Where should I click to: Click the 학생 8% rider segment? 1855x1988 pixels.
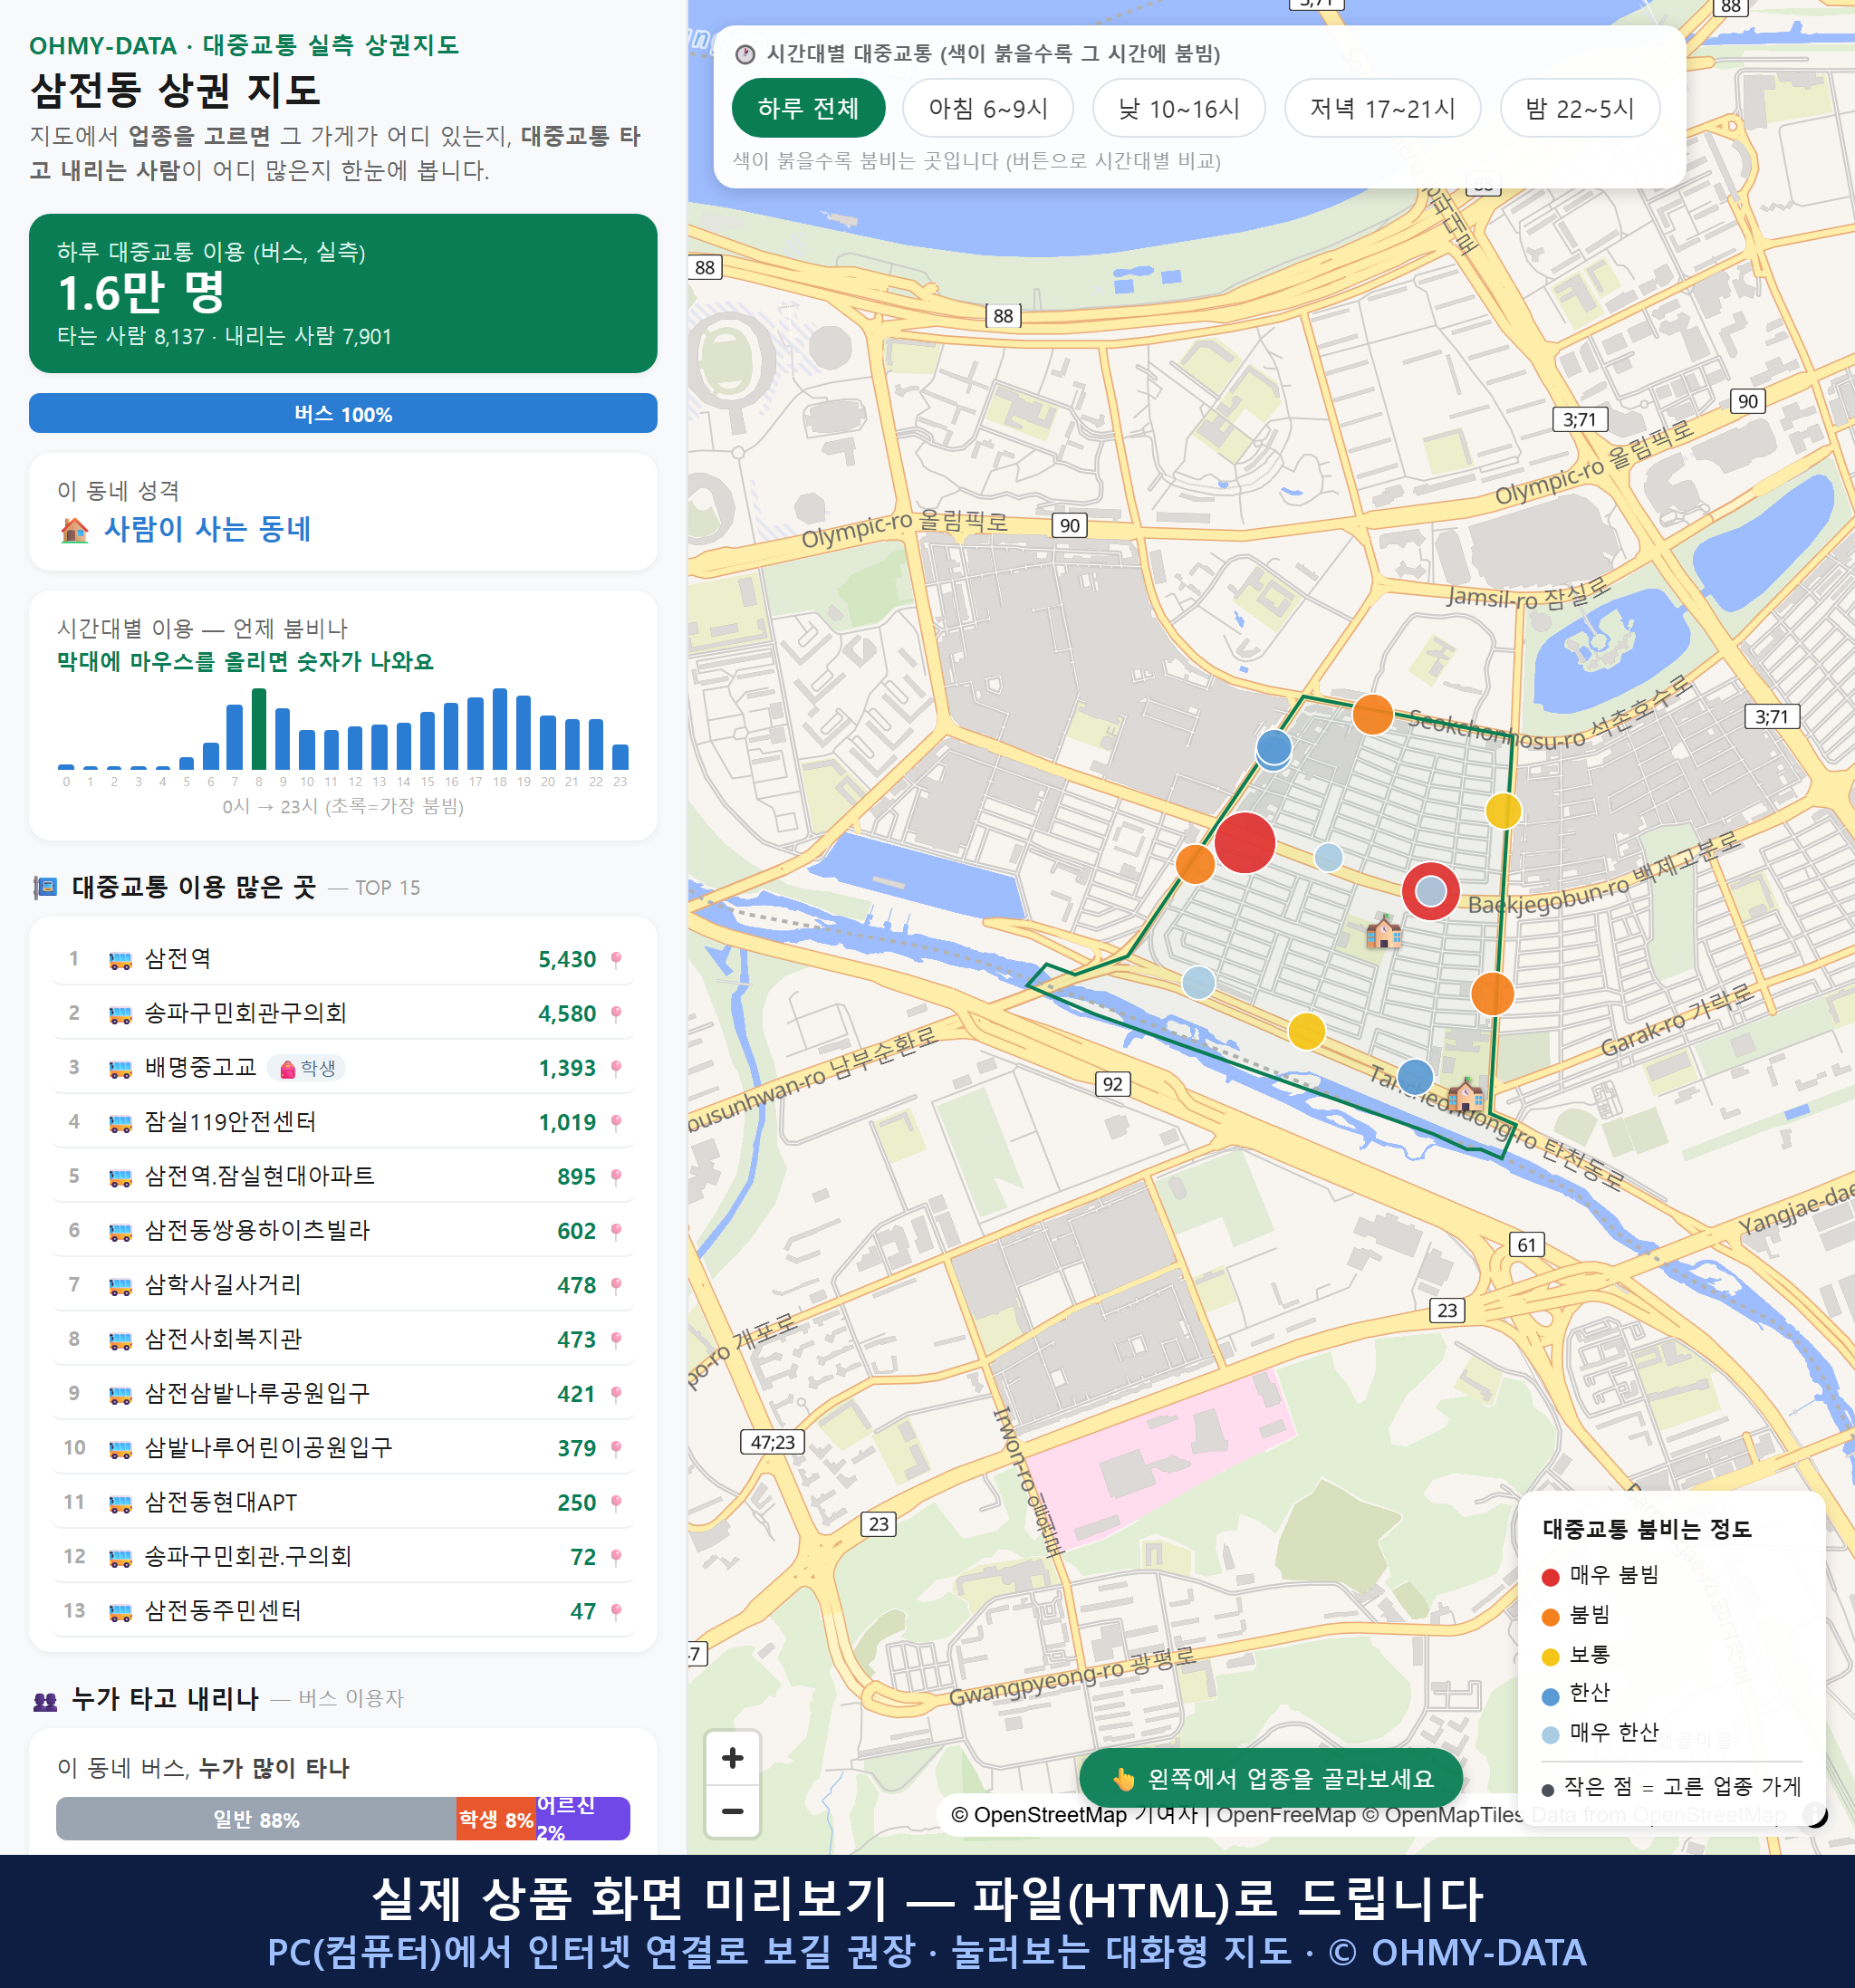pyautogui.click(x=496, y=1819)
